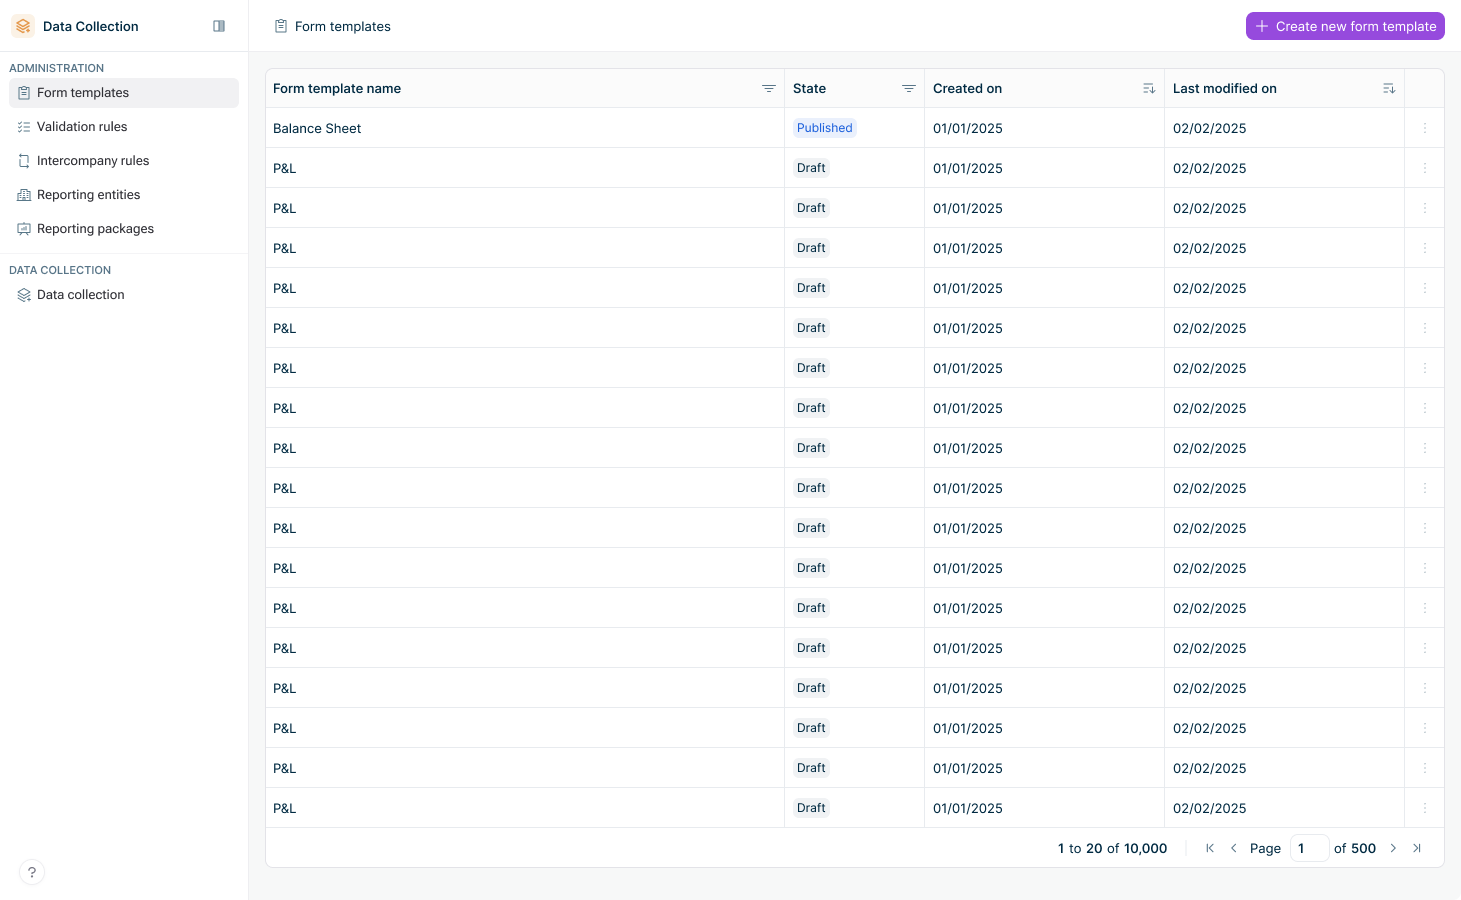Screen dimensions: 1461x900
Task: Toggle the sidebar collapse control
Action: click(219, 25)
